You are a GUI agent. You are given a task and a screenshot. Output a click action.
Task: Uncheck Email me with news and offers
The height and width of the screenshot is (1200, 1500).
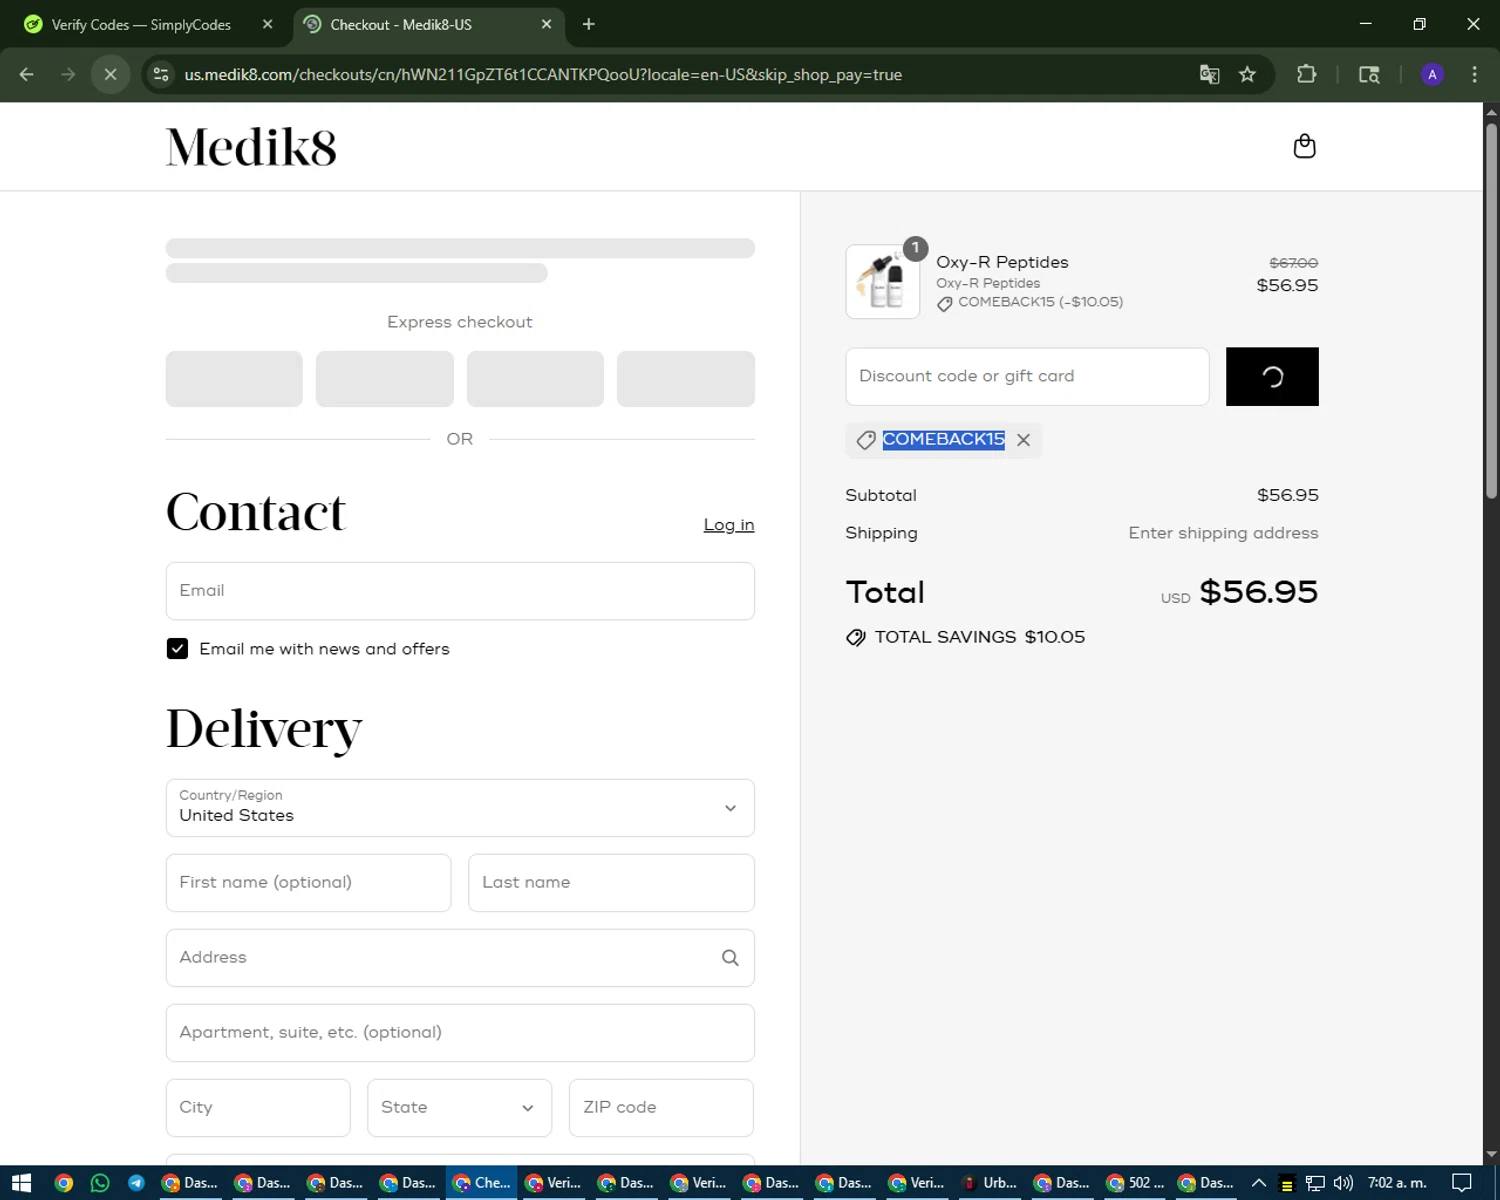click(x=177, y=649)
